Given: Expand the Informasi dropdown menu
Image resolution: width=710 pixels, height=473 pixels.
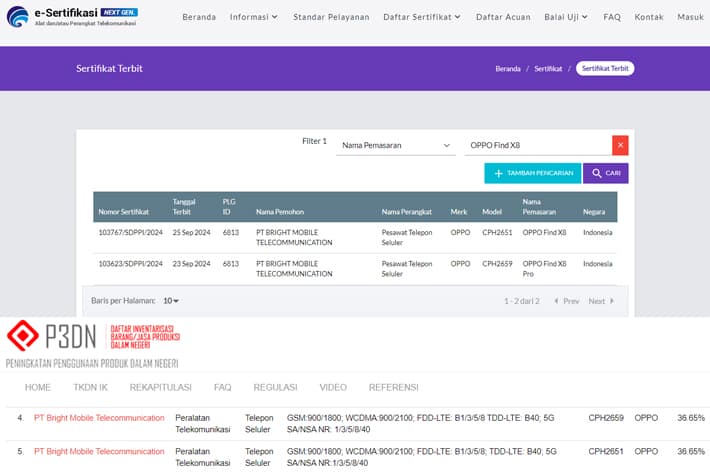Looking at the screenshot, I should (254, 17).
